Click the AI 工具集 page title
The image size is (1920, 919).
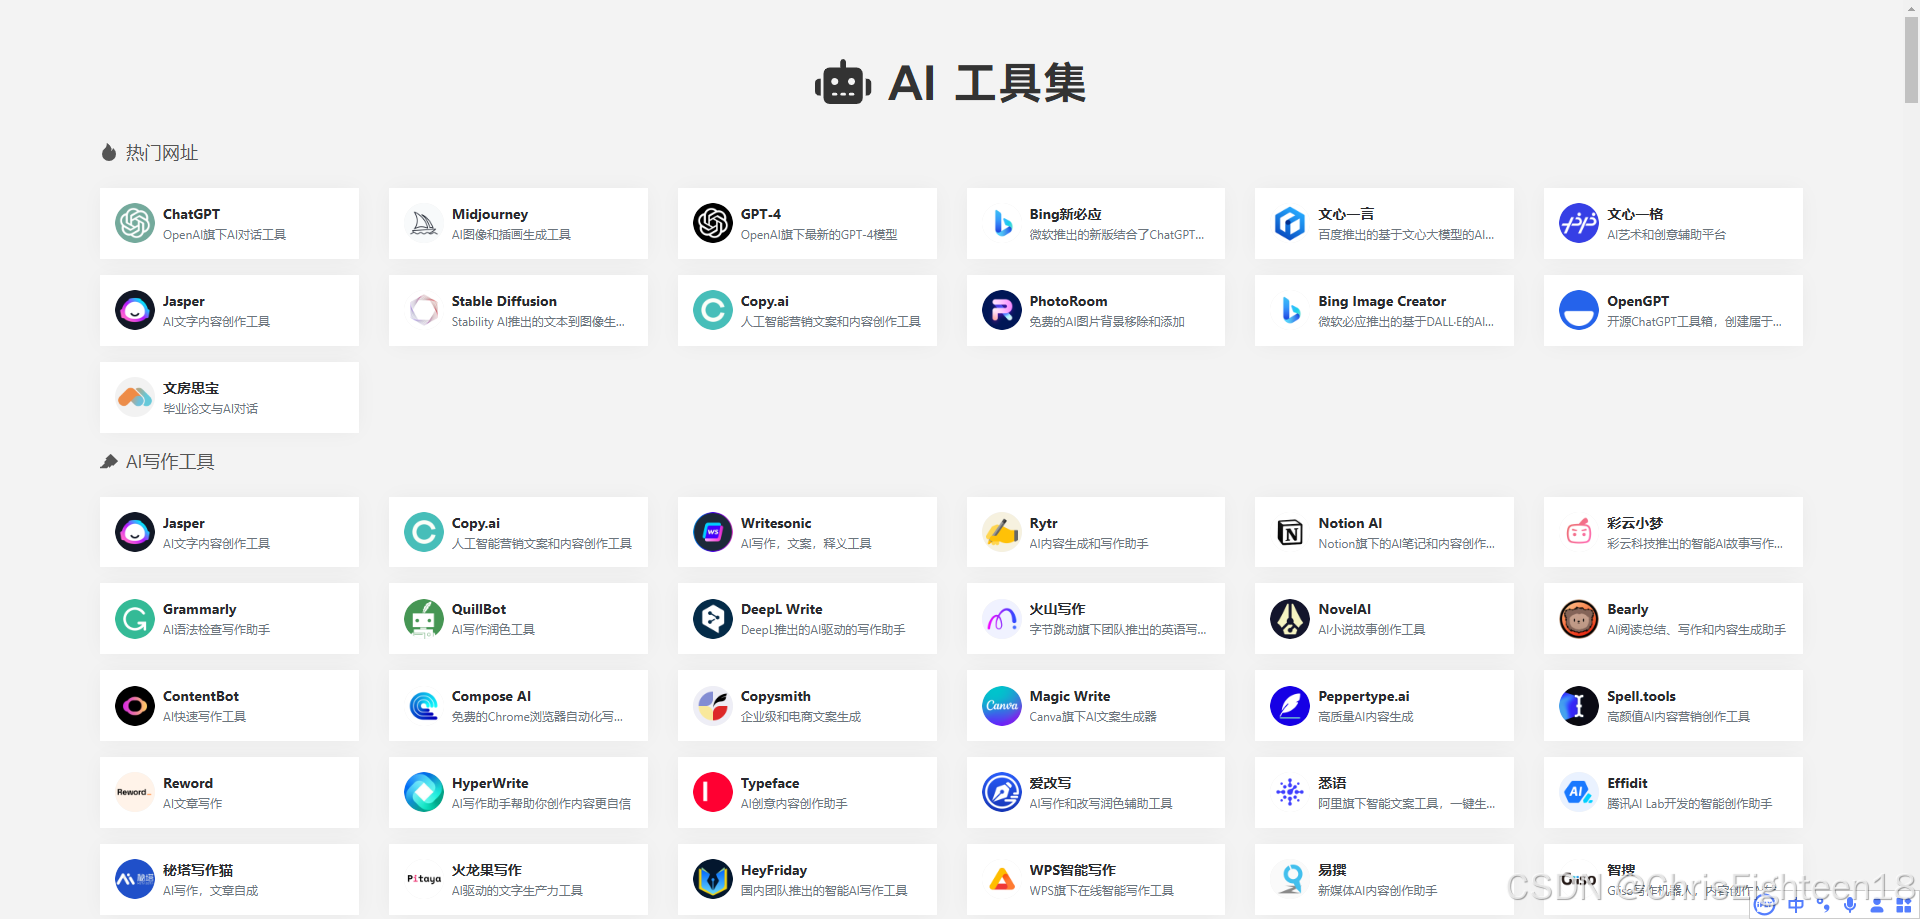[x=950, y=83]
